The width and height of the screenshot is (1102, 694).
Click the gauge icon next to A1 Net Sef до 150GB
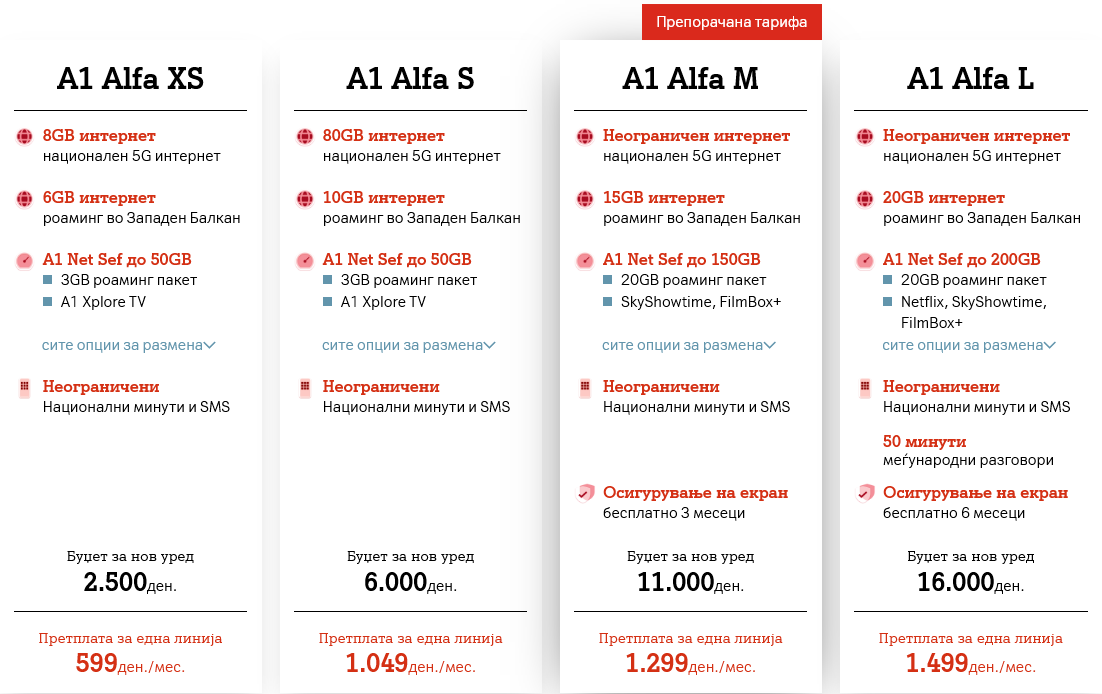click(585, 261)
